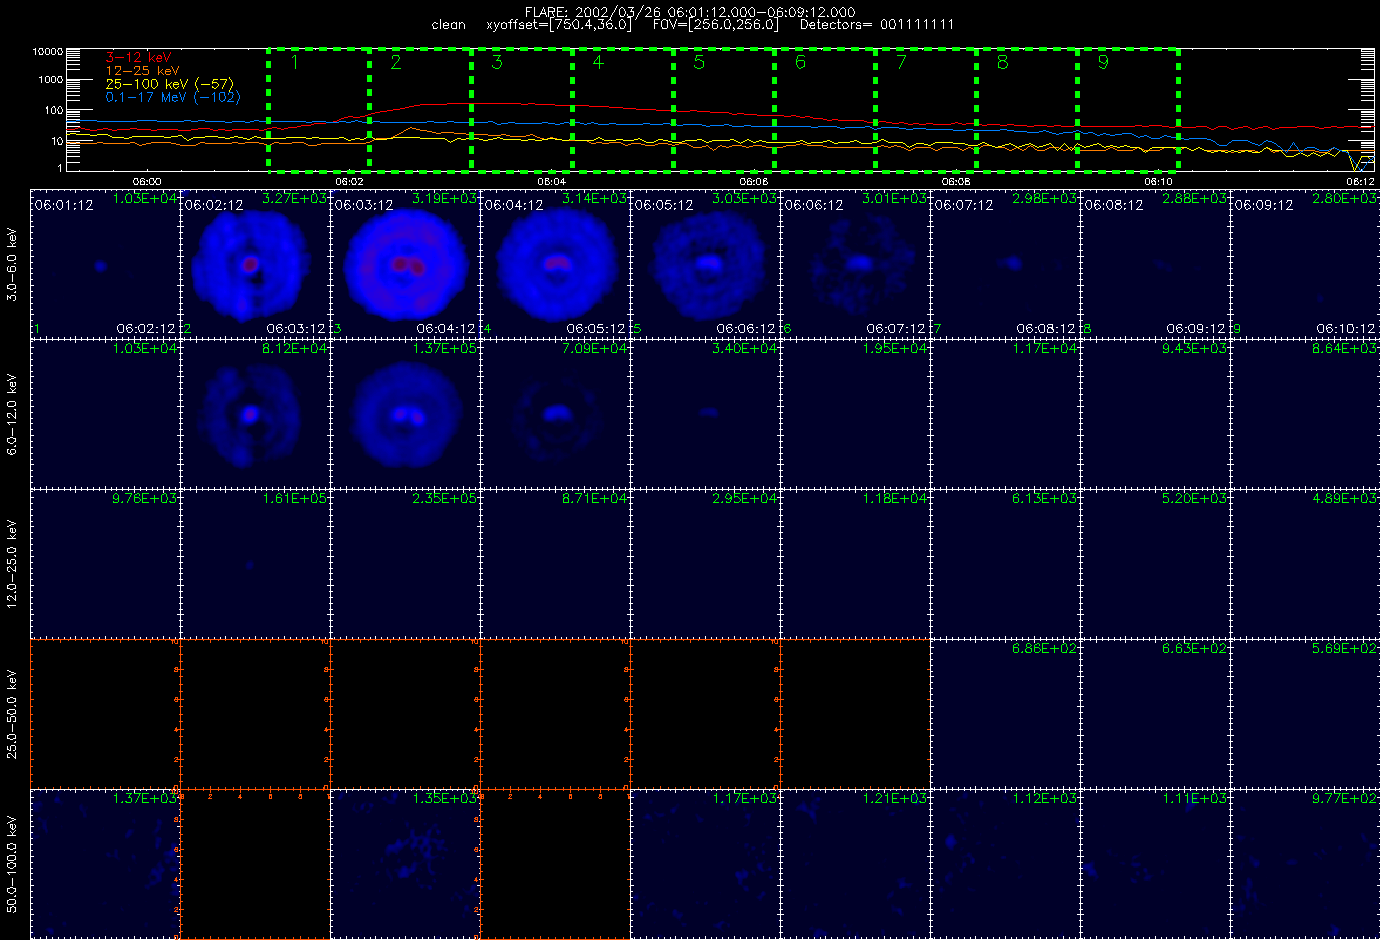Click the 06:01:12 start time label

tap(64, 205)
